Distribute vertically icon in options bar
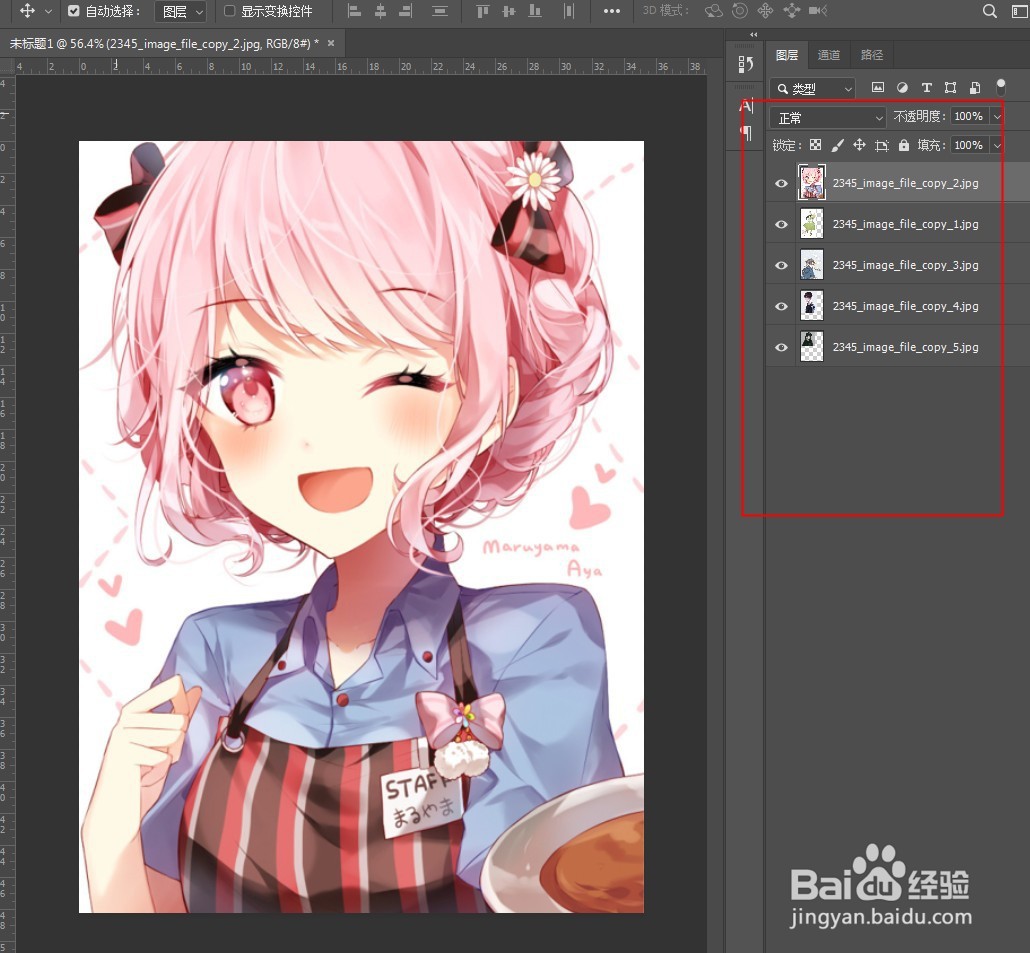The height and width of the screenshot is (953, 1030). click(439, 11)
